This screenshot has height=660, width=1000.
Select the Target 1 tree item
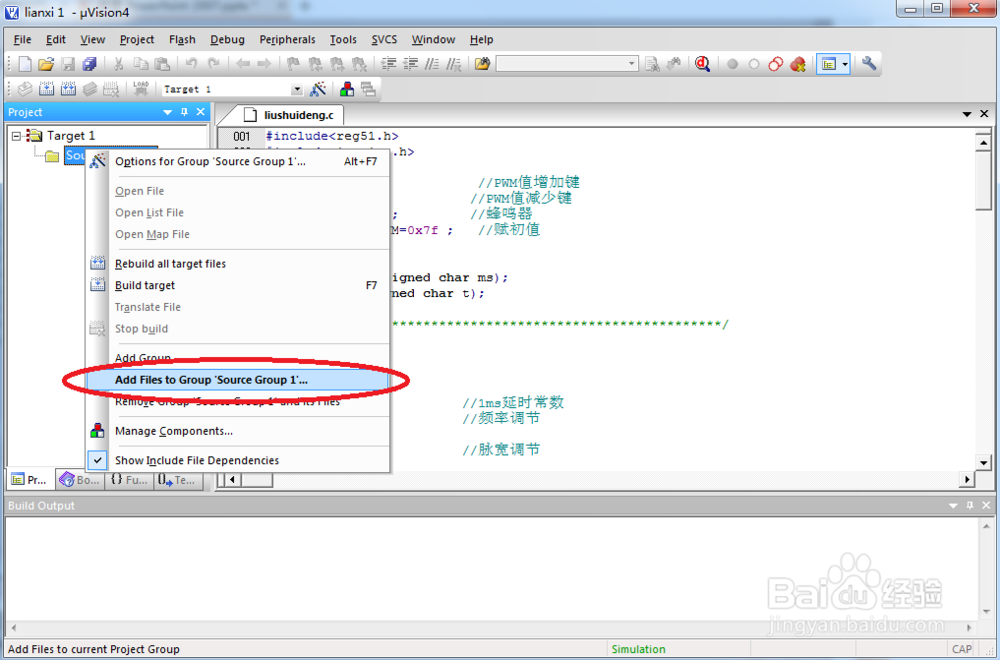70,136
